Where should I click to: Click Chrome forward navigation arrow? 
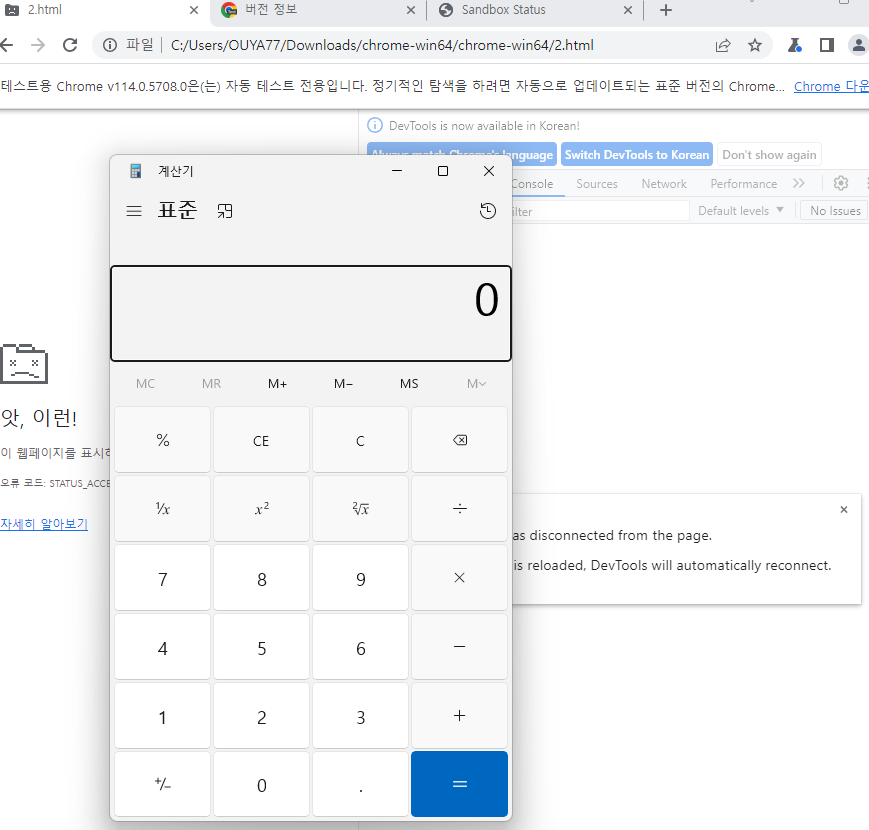pos(38,45)
